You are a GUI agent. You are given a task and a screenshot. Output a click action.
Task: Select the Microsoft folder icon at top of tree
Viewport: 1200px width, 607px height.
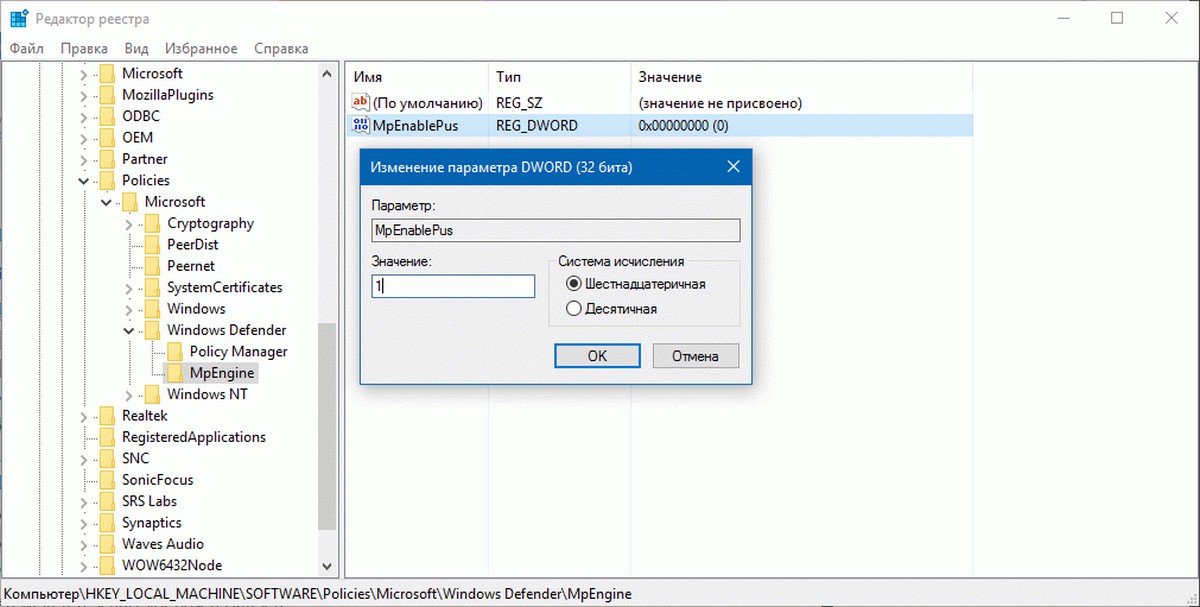107,73
